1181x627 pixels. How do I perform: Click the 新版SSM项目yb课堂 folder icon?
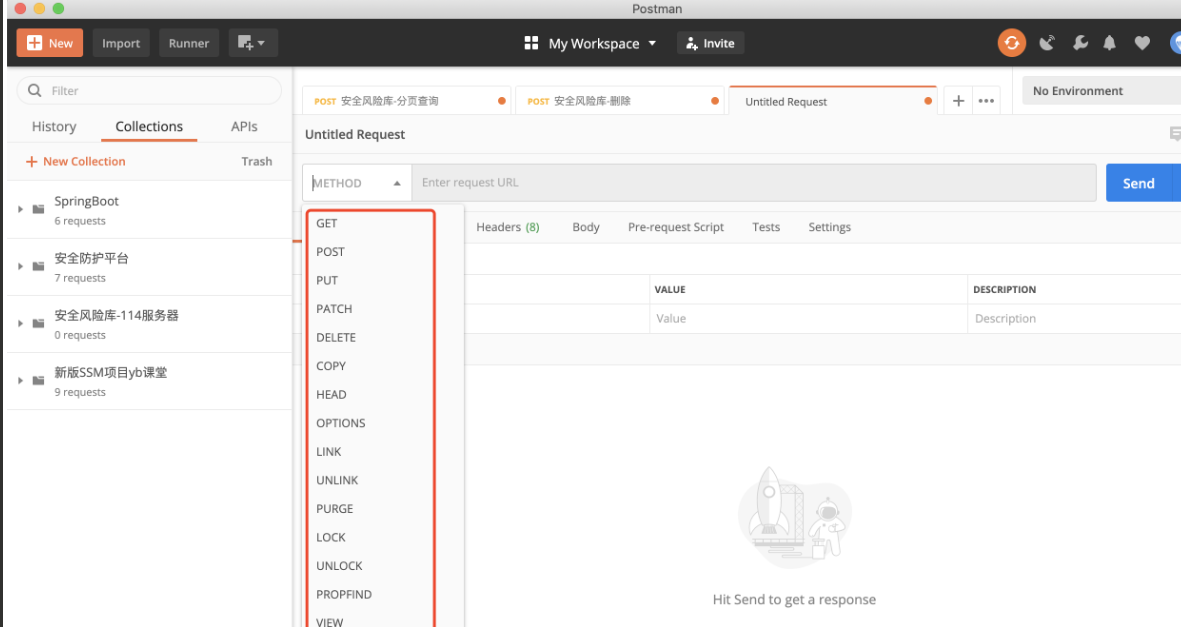point(38,381)
